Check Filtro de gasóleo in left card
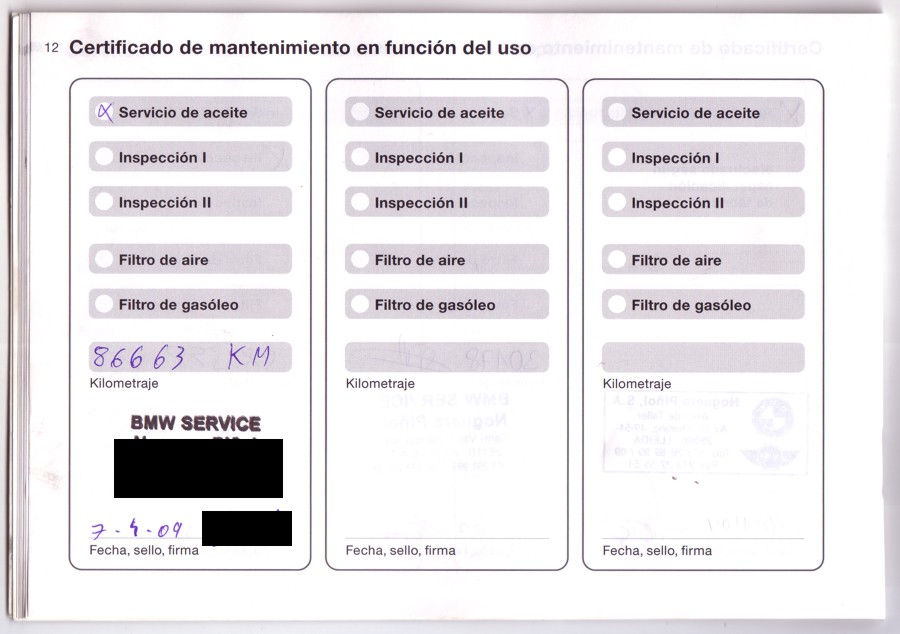Image resolution: width=900 pixels, height=634 pixels. click(104, 304)
